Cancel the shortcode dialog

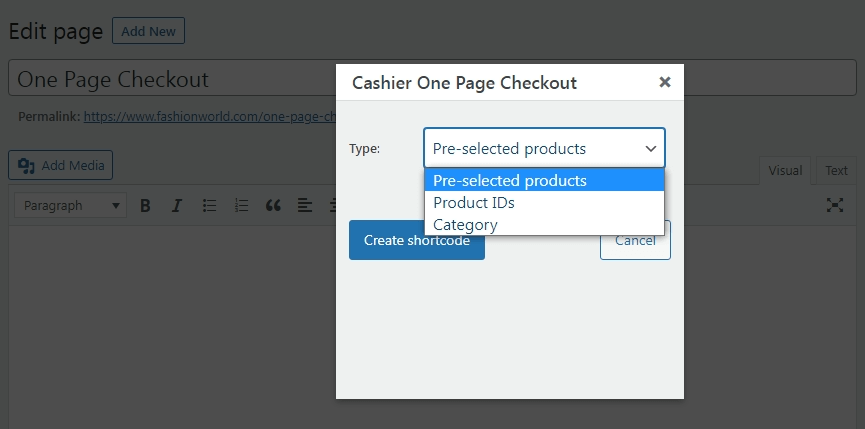click(x=635, y=240)
